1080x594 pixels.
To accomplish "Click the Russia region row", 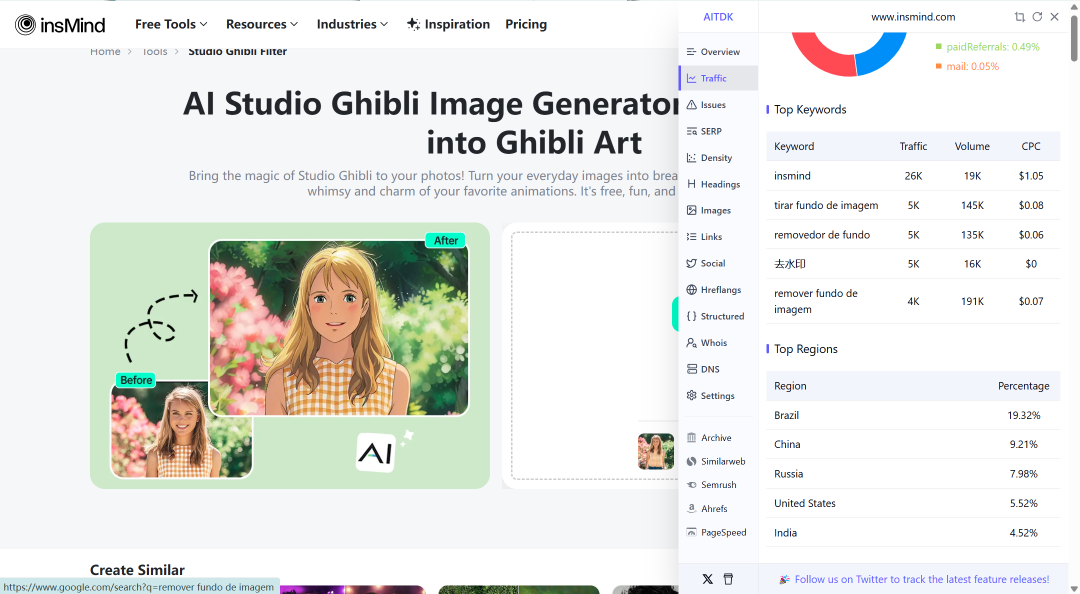I will (913, 474).
